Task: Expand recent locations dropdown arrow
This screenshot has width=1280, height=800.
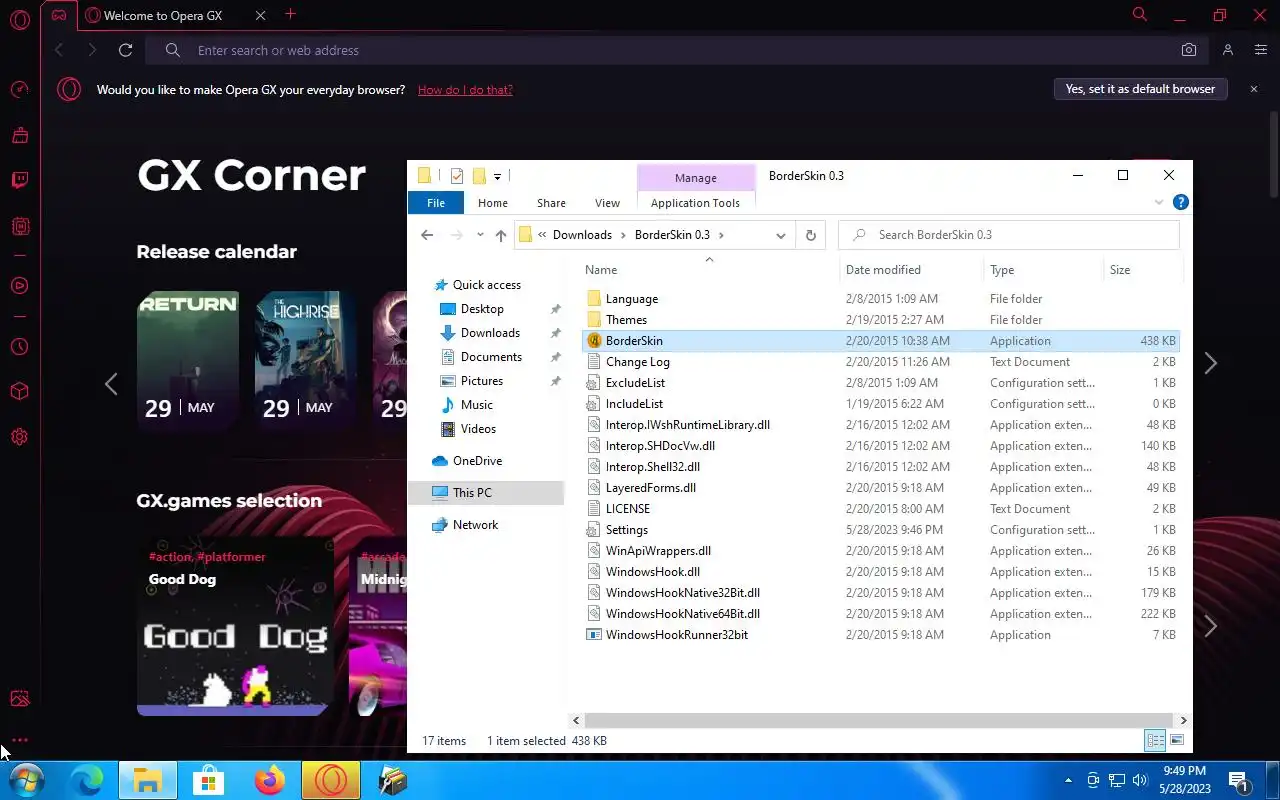Action: coord(480,235)
